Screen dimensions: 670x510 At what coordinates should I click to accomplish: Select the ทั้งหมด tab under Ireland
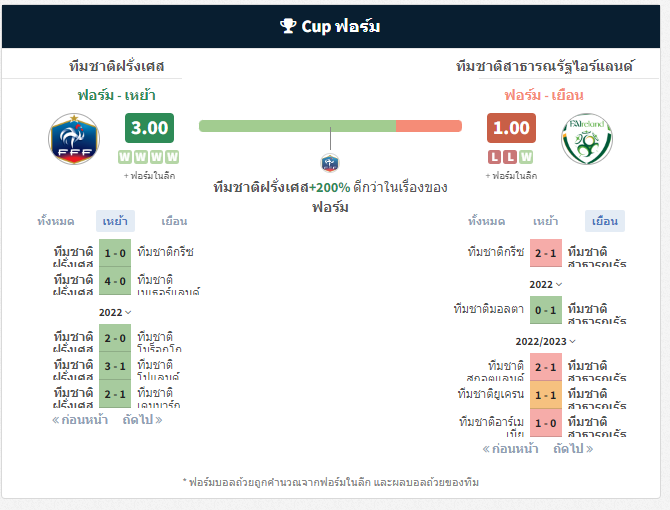click(x=486, y=221)
